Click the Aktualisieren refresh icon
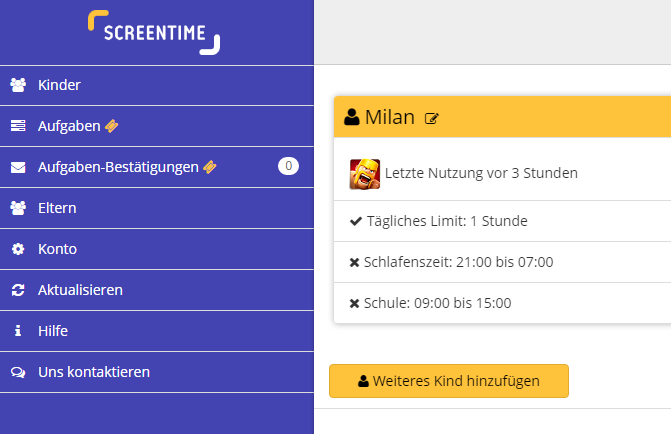This screenshot has width=671, height=434. [18, 290]
